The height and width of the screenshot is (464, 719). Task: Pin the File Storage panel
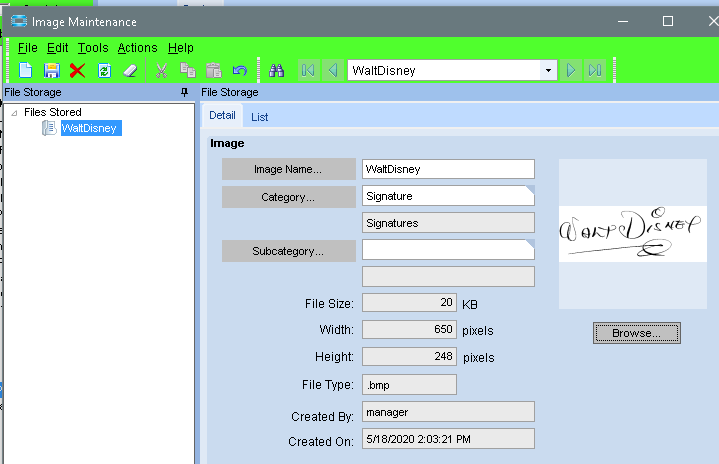pyautogui.click(x=184, y=93)
